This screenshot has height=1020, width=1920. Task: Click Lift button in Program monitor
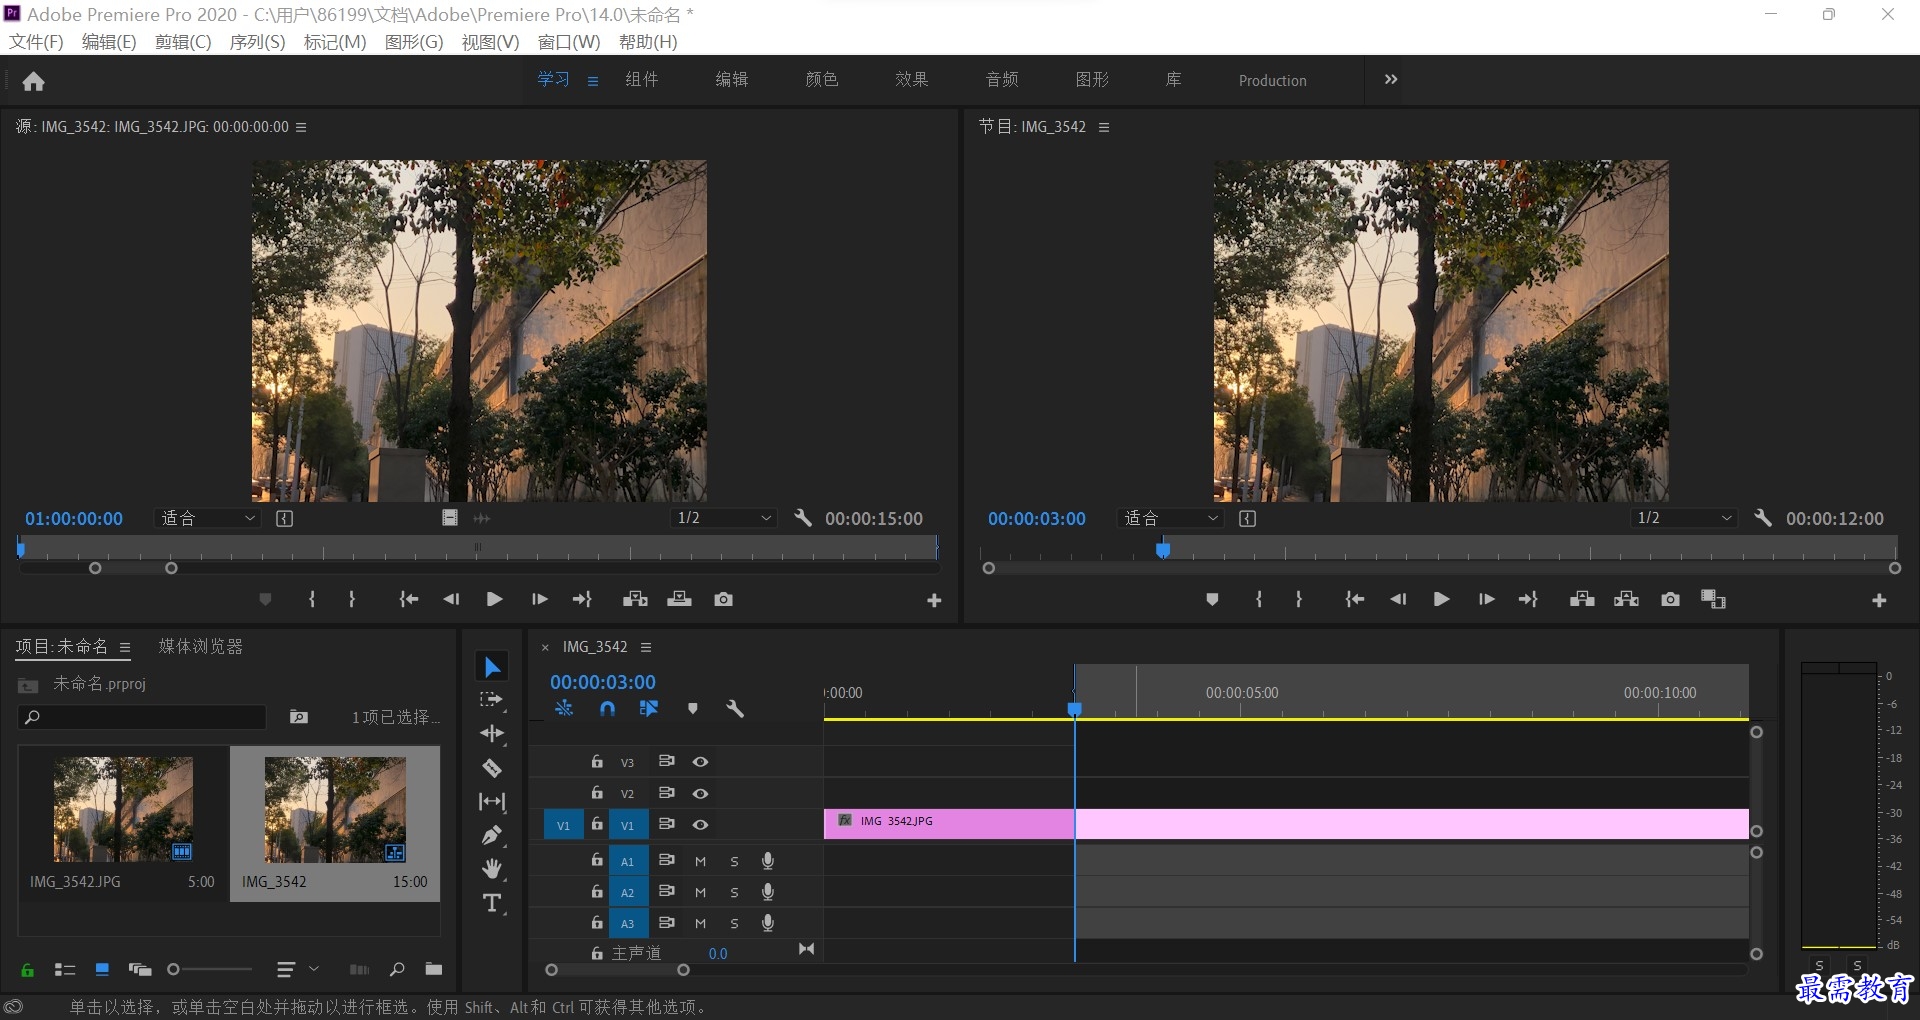pyautogui.click(x=1582, y=599)
